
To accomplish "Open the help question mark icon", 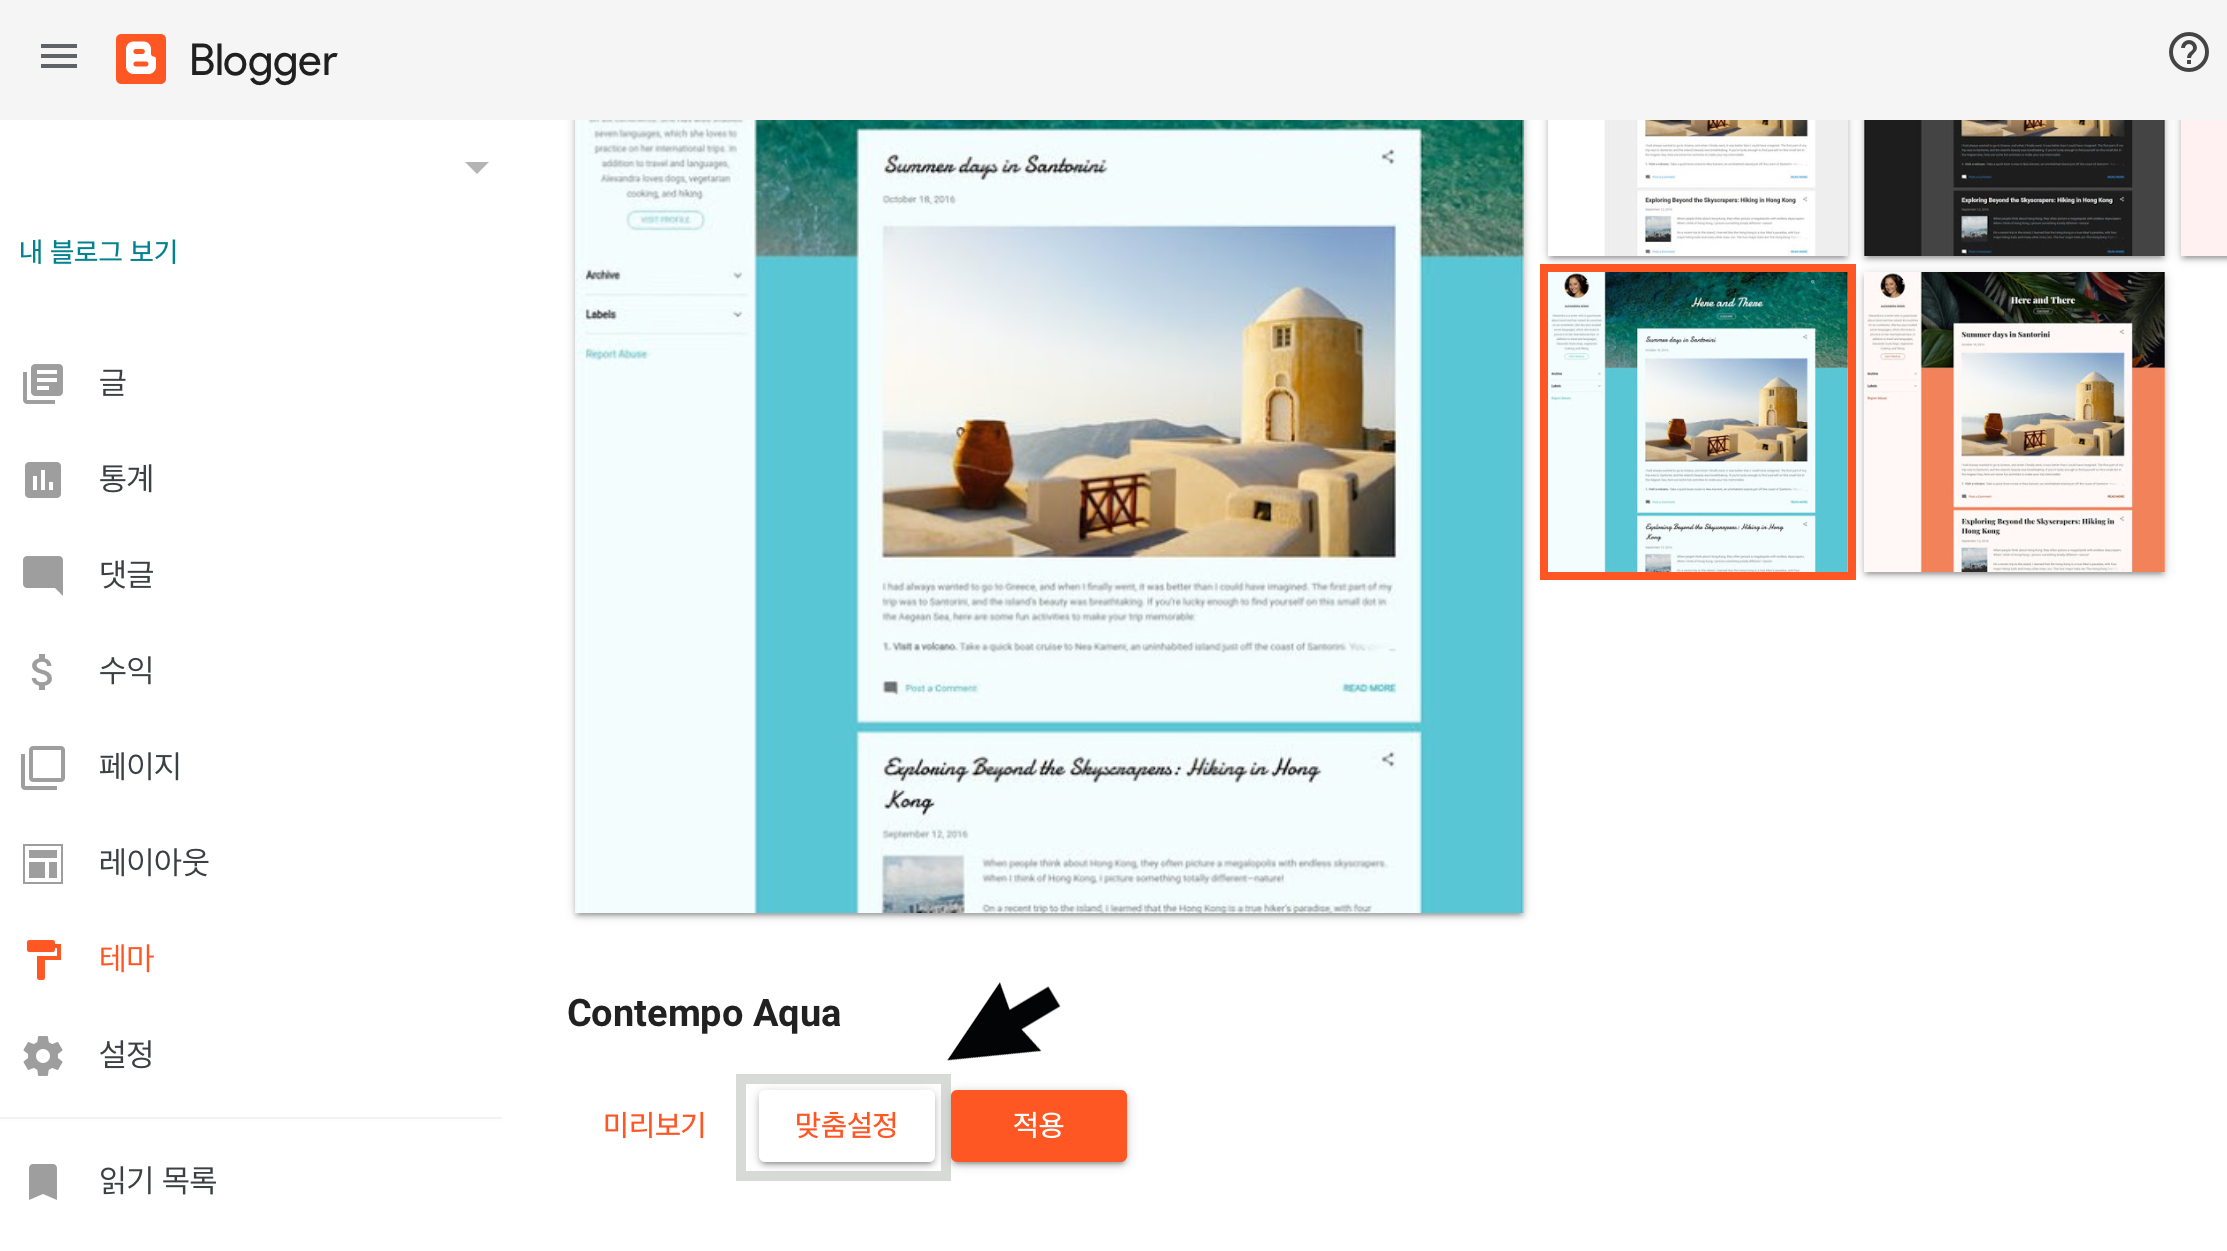I will [x=2188, y=52].
